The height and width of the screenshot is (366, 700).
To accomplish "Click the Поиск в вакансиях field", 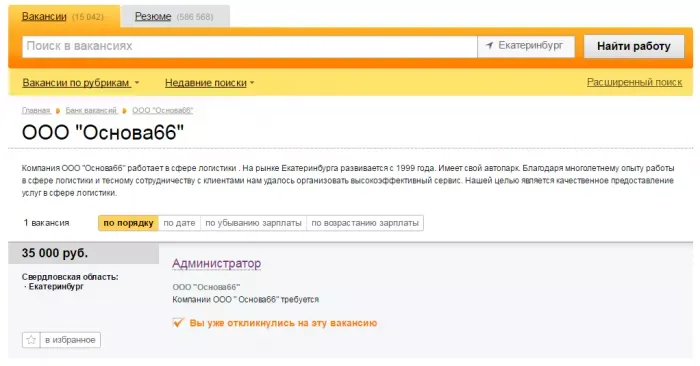I will tap(250, 46).
